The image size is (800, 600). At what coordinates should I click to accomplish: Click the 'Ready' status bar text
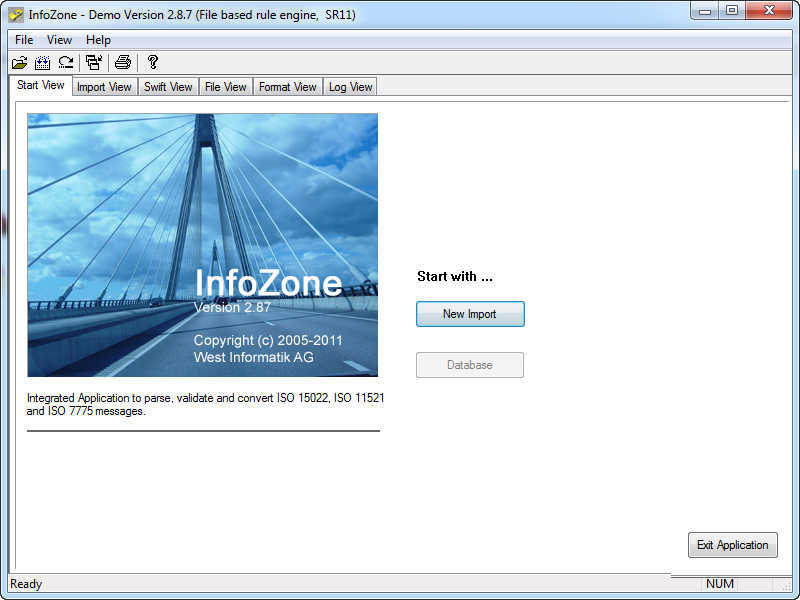(x=26, y=584)
